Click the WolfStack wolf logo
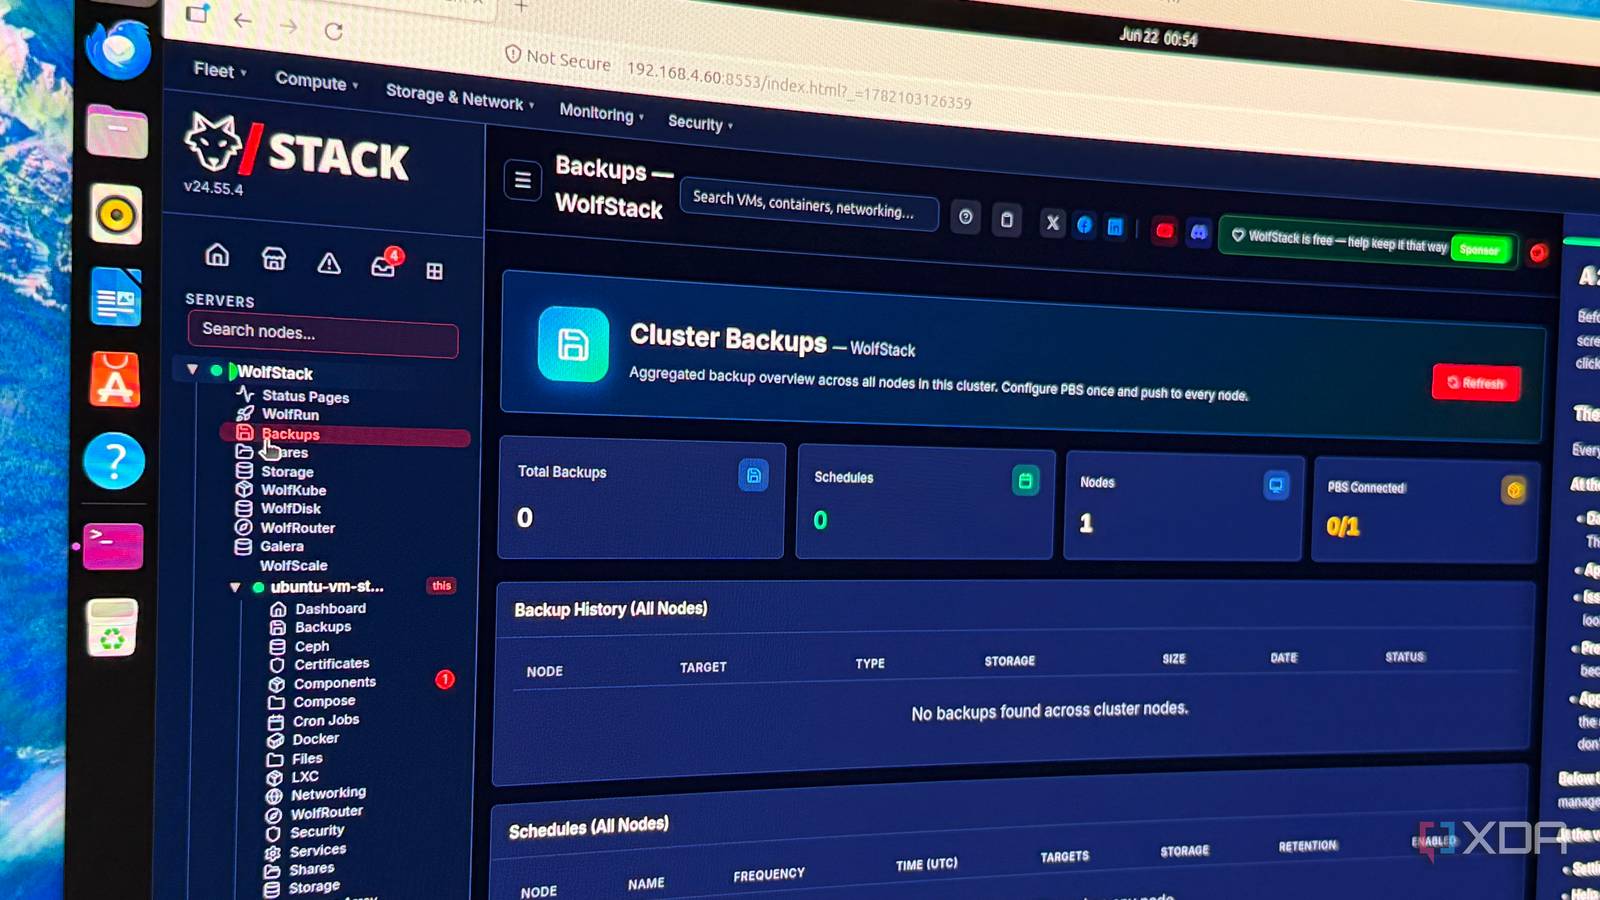This screenshot has width=1600, height=900. (x=214, y=143)
